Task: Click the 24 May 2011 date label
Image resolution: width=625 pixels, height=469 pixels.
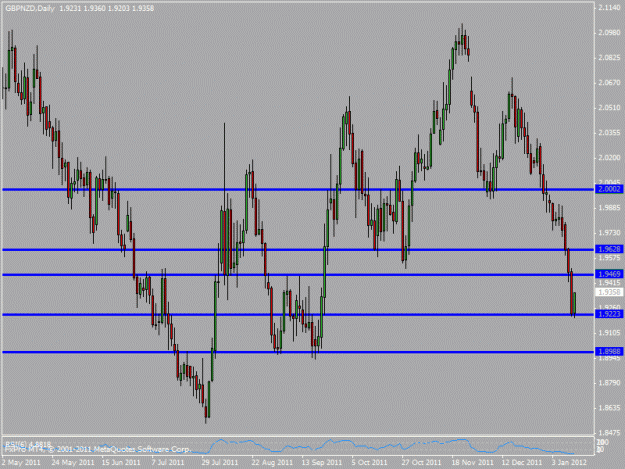Action: [x=73, y=463]
